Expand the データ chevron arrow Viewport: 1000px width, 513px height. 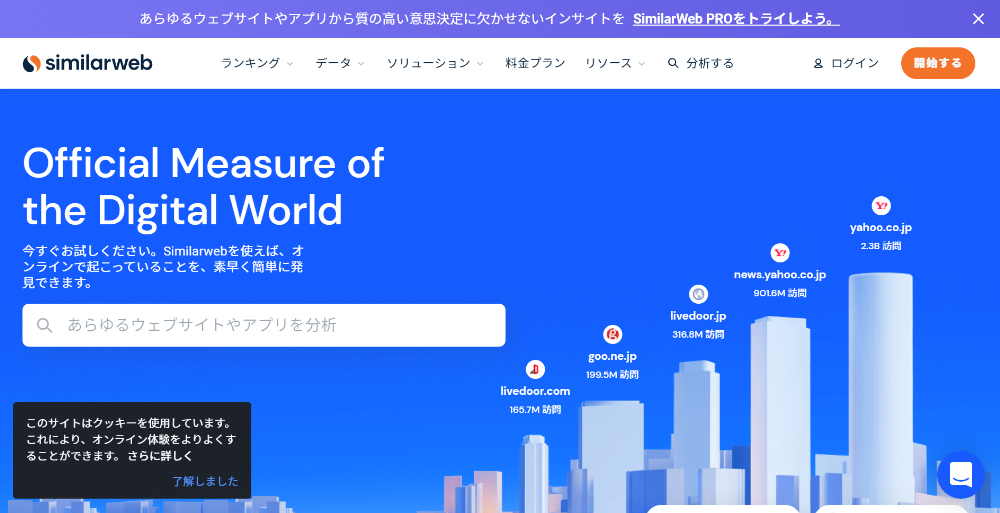tap(361, 64)
